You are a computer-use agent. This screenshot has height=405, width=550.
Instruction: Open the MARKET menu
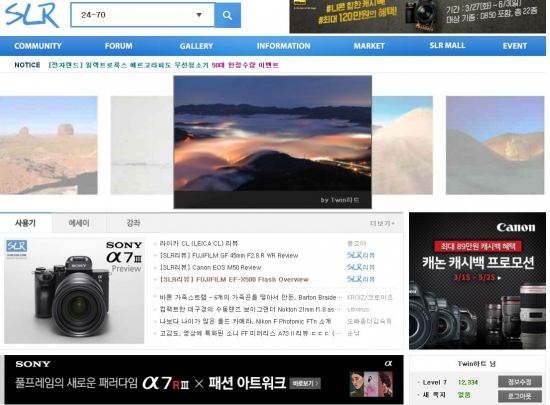point(369,46)
